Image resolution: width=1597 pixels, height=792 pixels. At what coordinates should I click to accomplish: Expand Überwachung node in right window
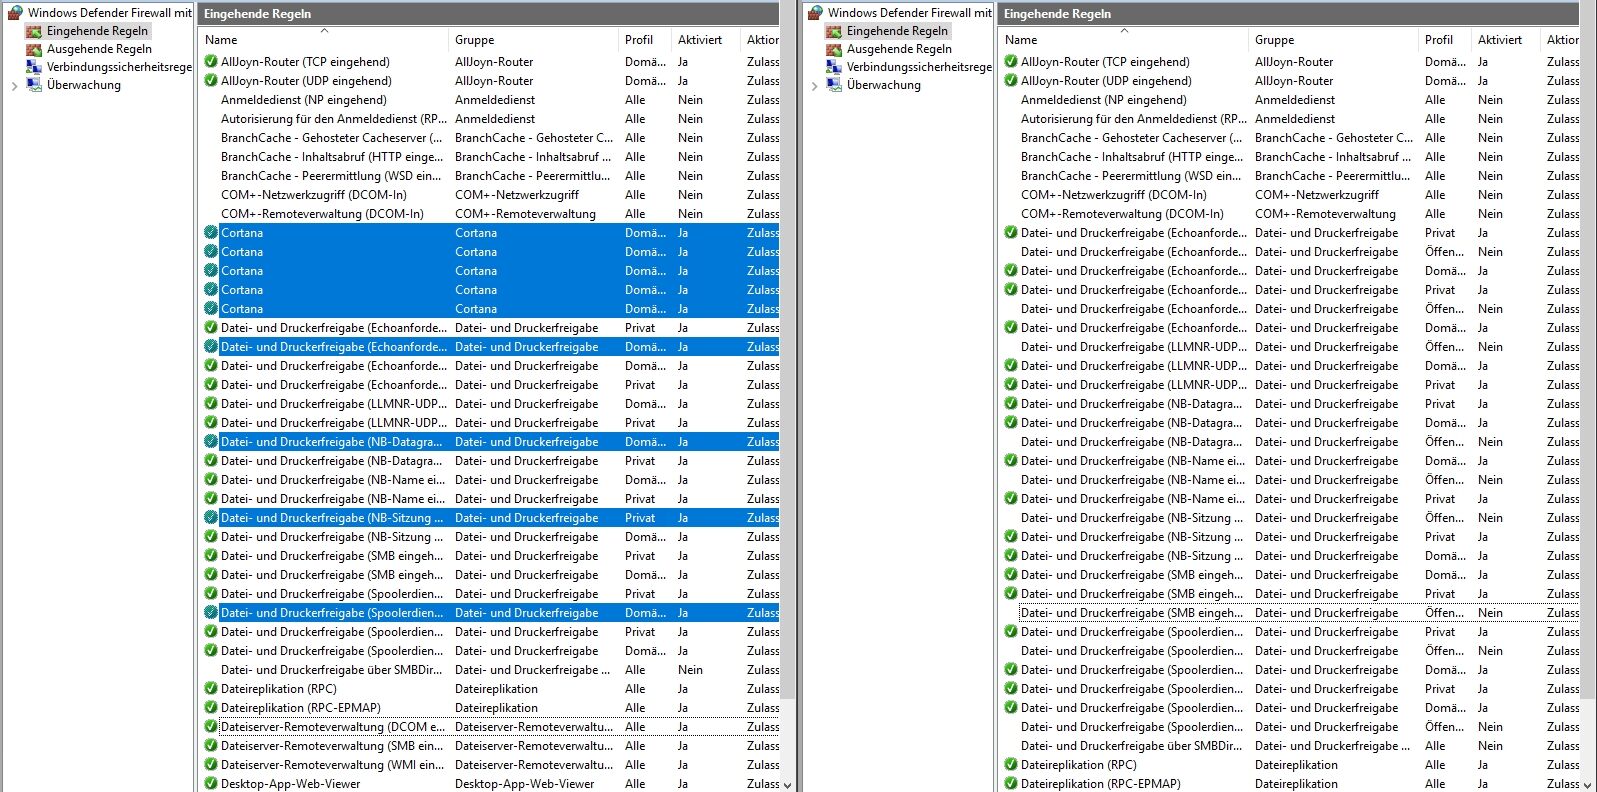pos(814,86)
